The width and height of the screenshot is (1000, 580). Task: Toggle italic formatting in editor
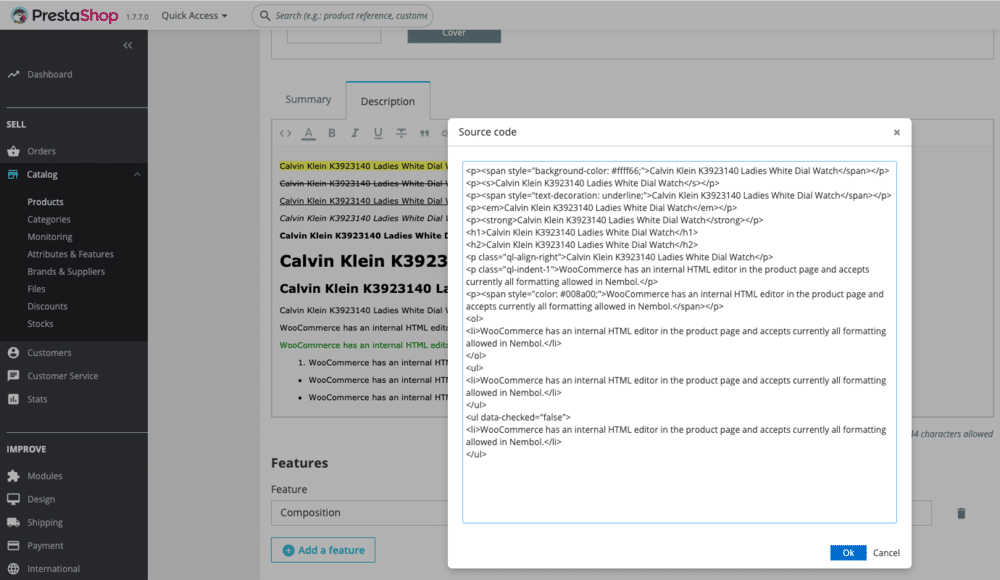[x=355, y=133]
